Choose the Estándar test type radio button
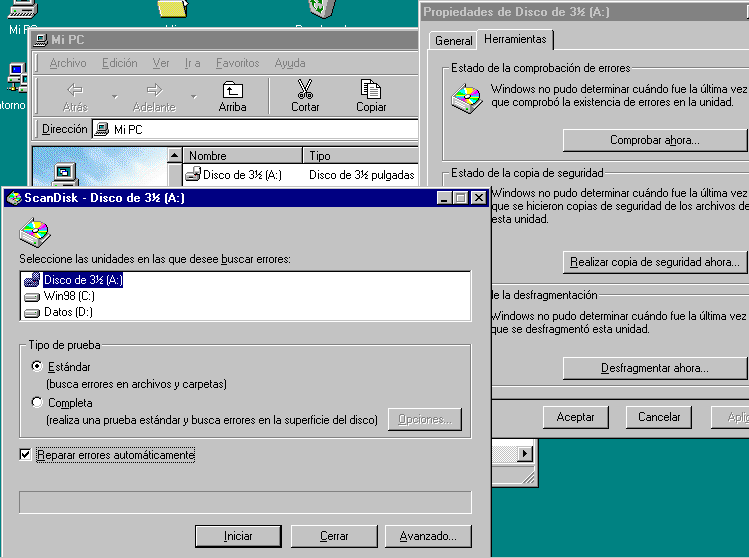 click(37, 366)
